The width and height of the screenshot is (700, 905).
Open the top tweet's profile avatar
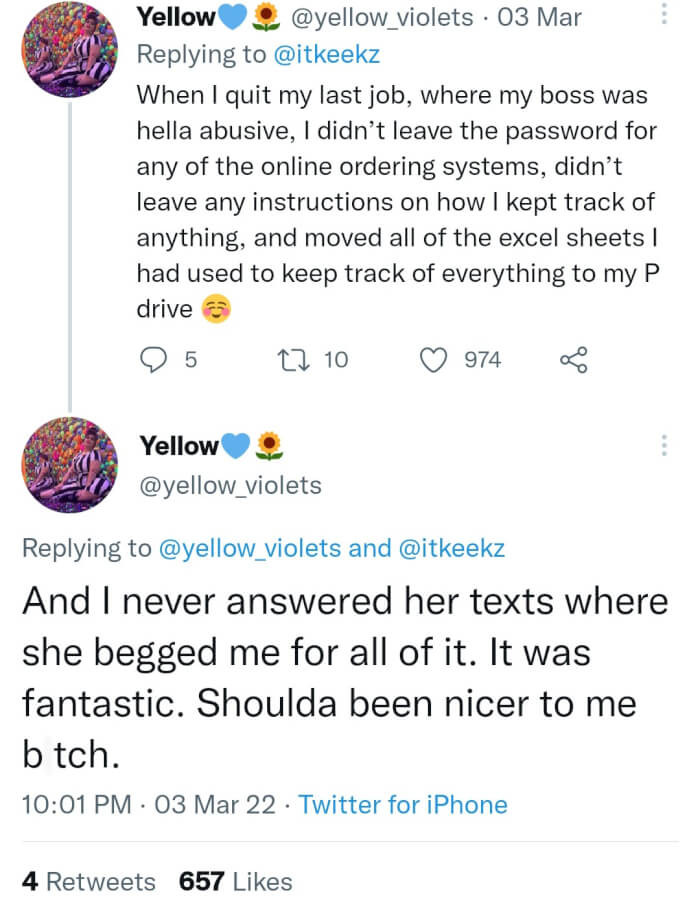pos(70,49)
